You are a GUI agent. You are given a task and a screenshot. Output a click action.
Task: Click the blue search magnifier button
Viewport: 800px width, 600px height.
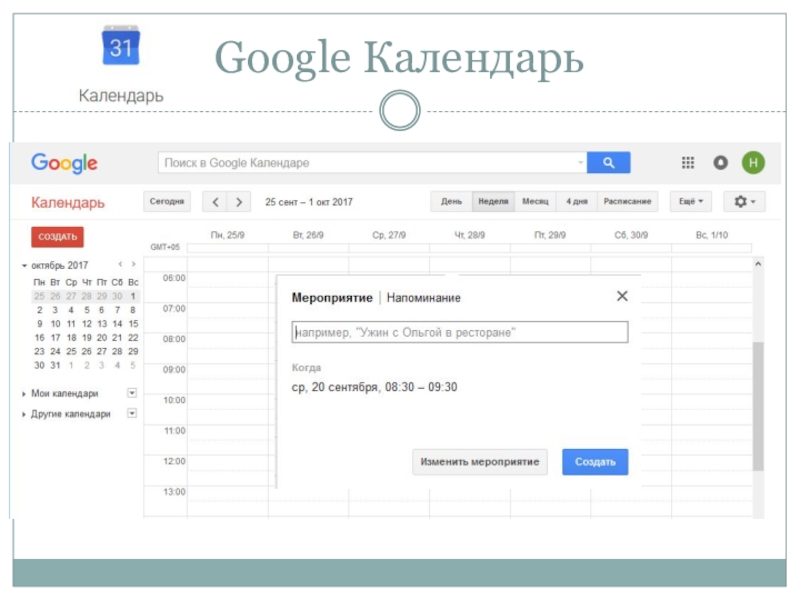tap(608, 163)
